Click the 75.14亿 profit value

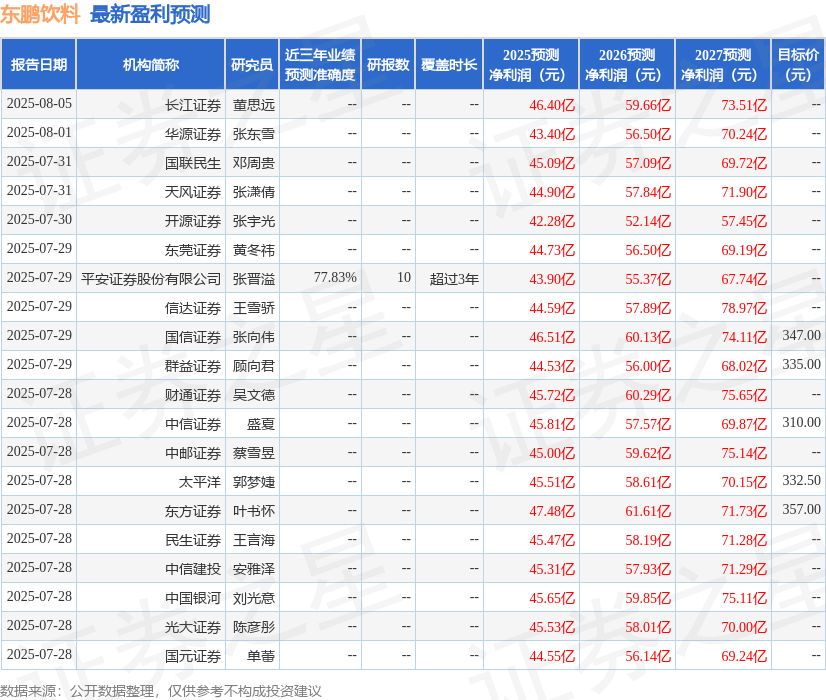coord(744,452)
